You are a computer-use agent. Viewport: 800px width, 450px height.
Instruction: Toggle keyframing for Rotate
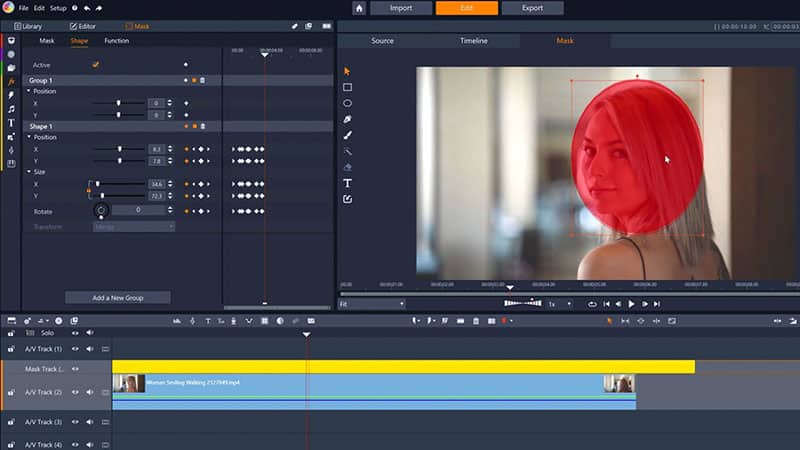(x=186, y=211)
